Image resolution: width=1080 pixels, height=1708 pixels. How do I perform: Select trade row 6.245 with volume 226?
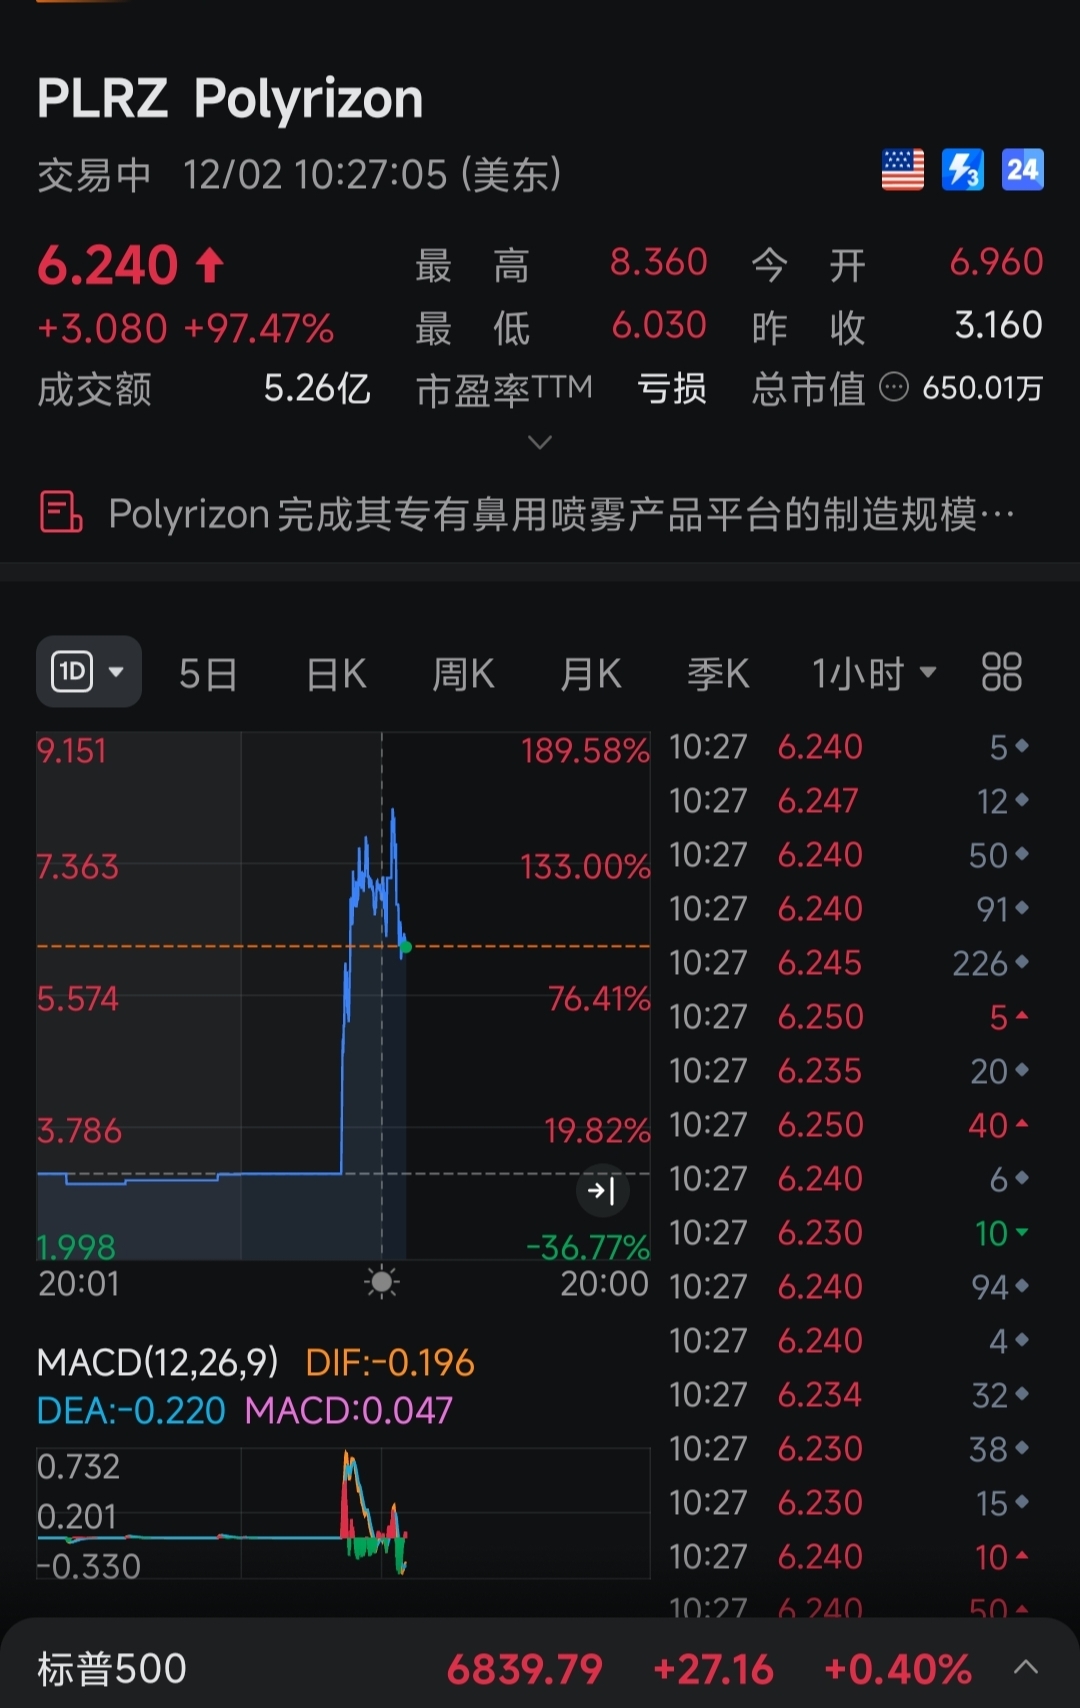click(x=849, y=963)
